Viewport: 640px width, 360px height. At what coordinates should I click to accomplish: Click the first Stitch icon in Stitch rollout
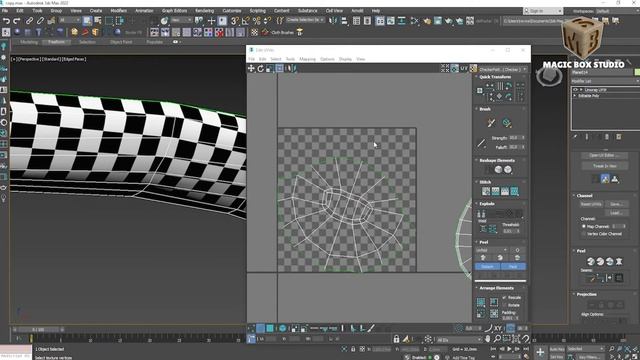pos(486,191)
